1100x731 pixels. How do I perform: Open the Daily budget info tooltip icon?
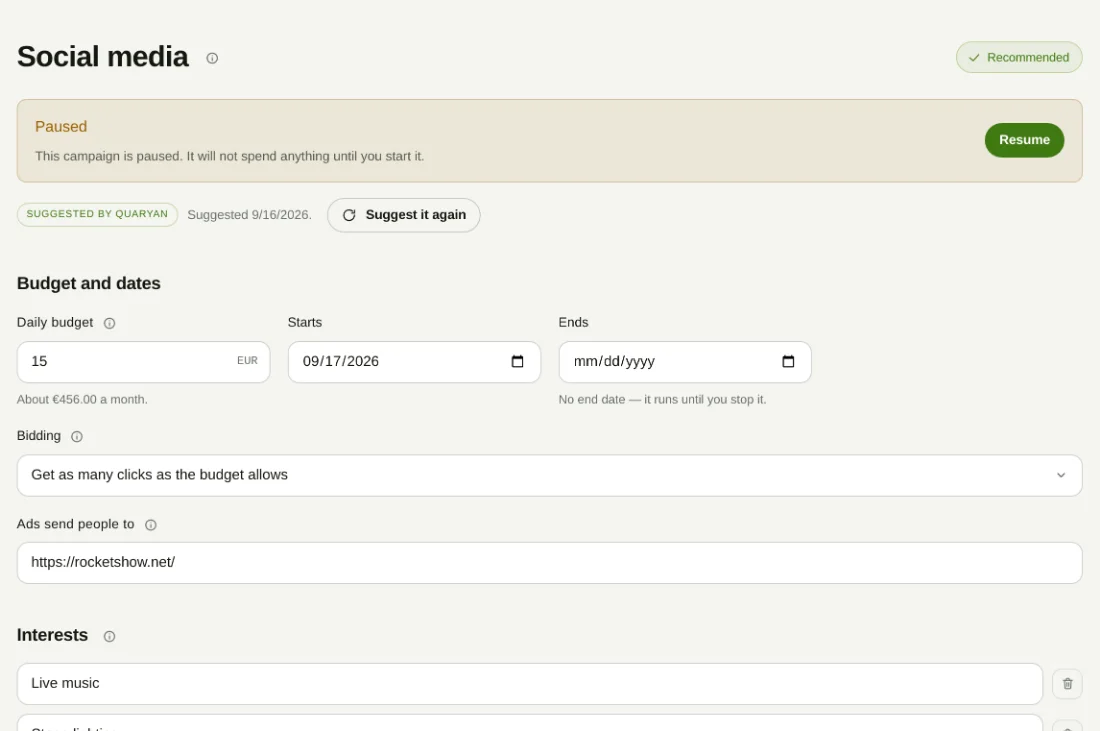coord(109,323)
